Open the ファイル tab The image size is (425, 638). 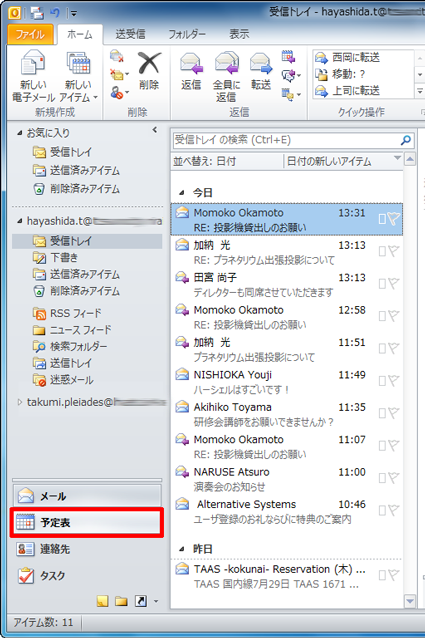coord(30,34)
